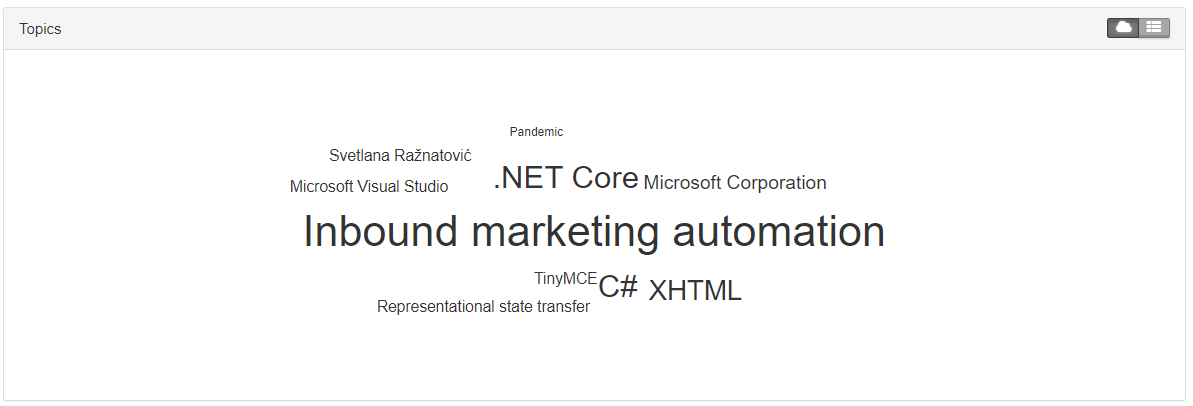The image size is (1193, 406).
Task: Open the TinyMCE topic
Action: (565, 278)
